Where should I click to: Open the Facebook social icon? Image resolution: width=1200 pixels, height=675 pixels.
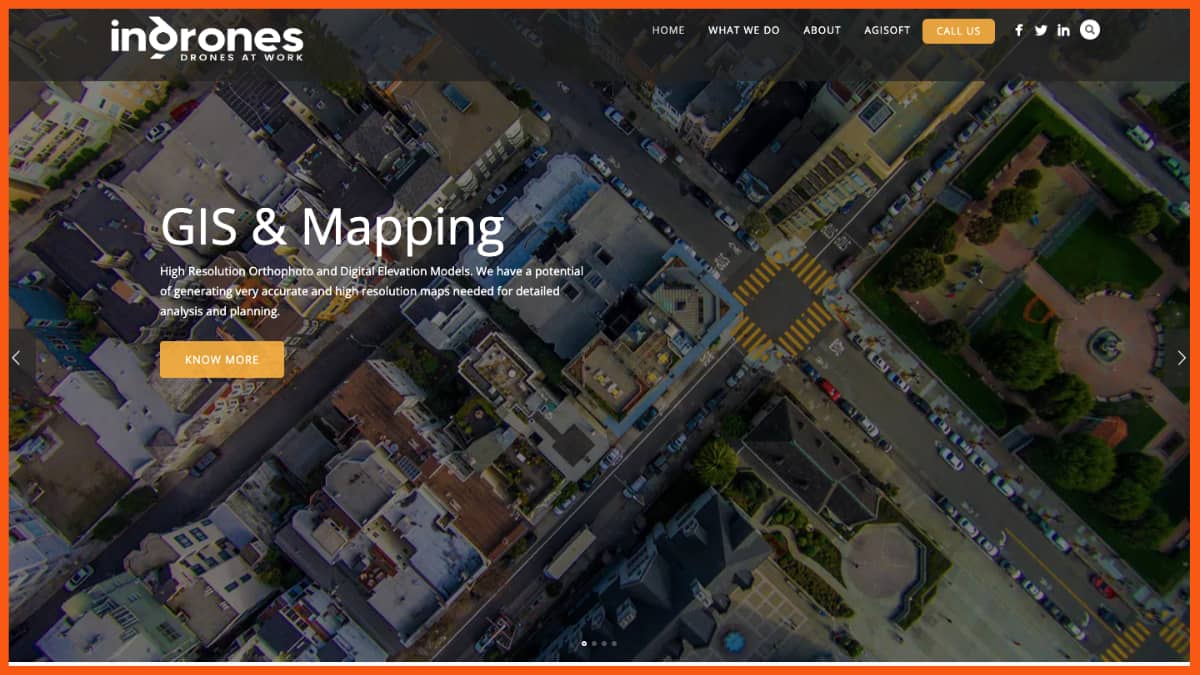[x=1019, y=30]
